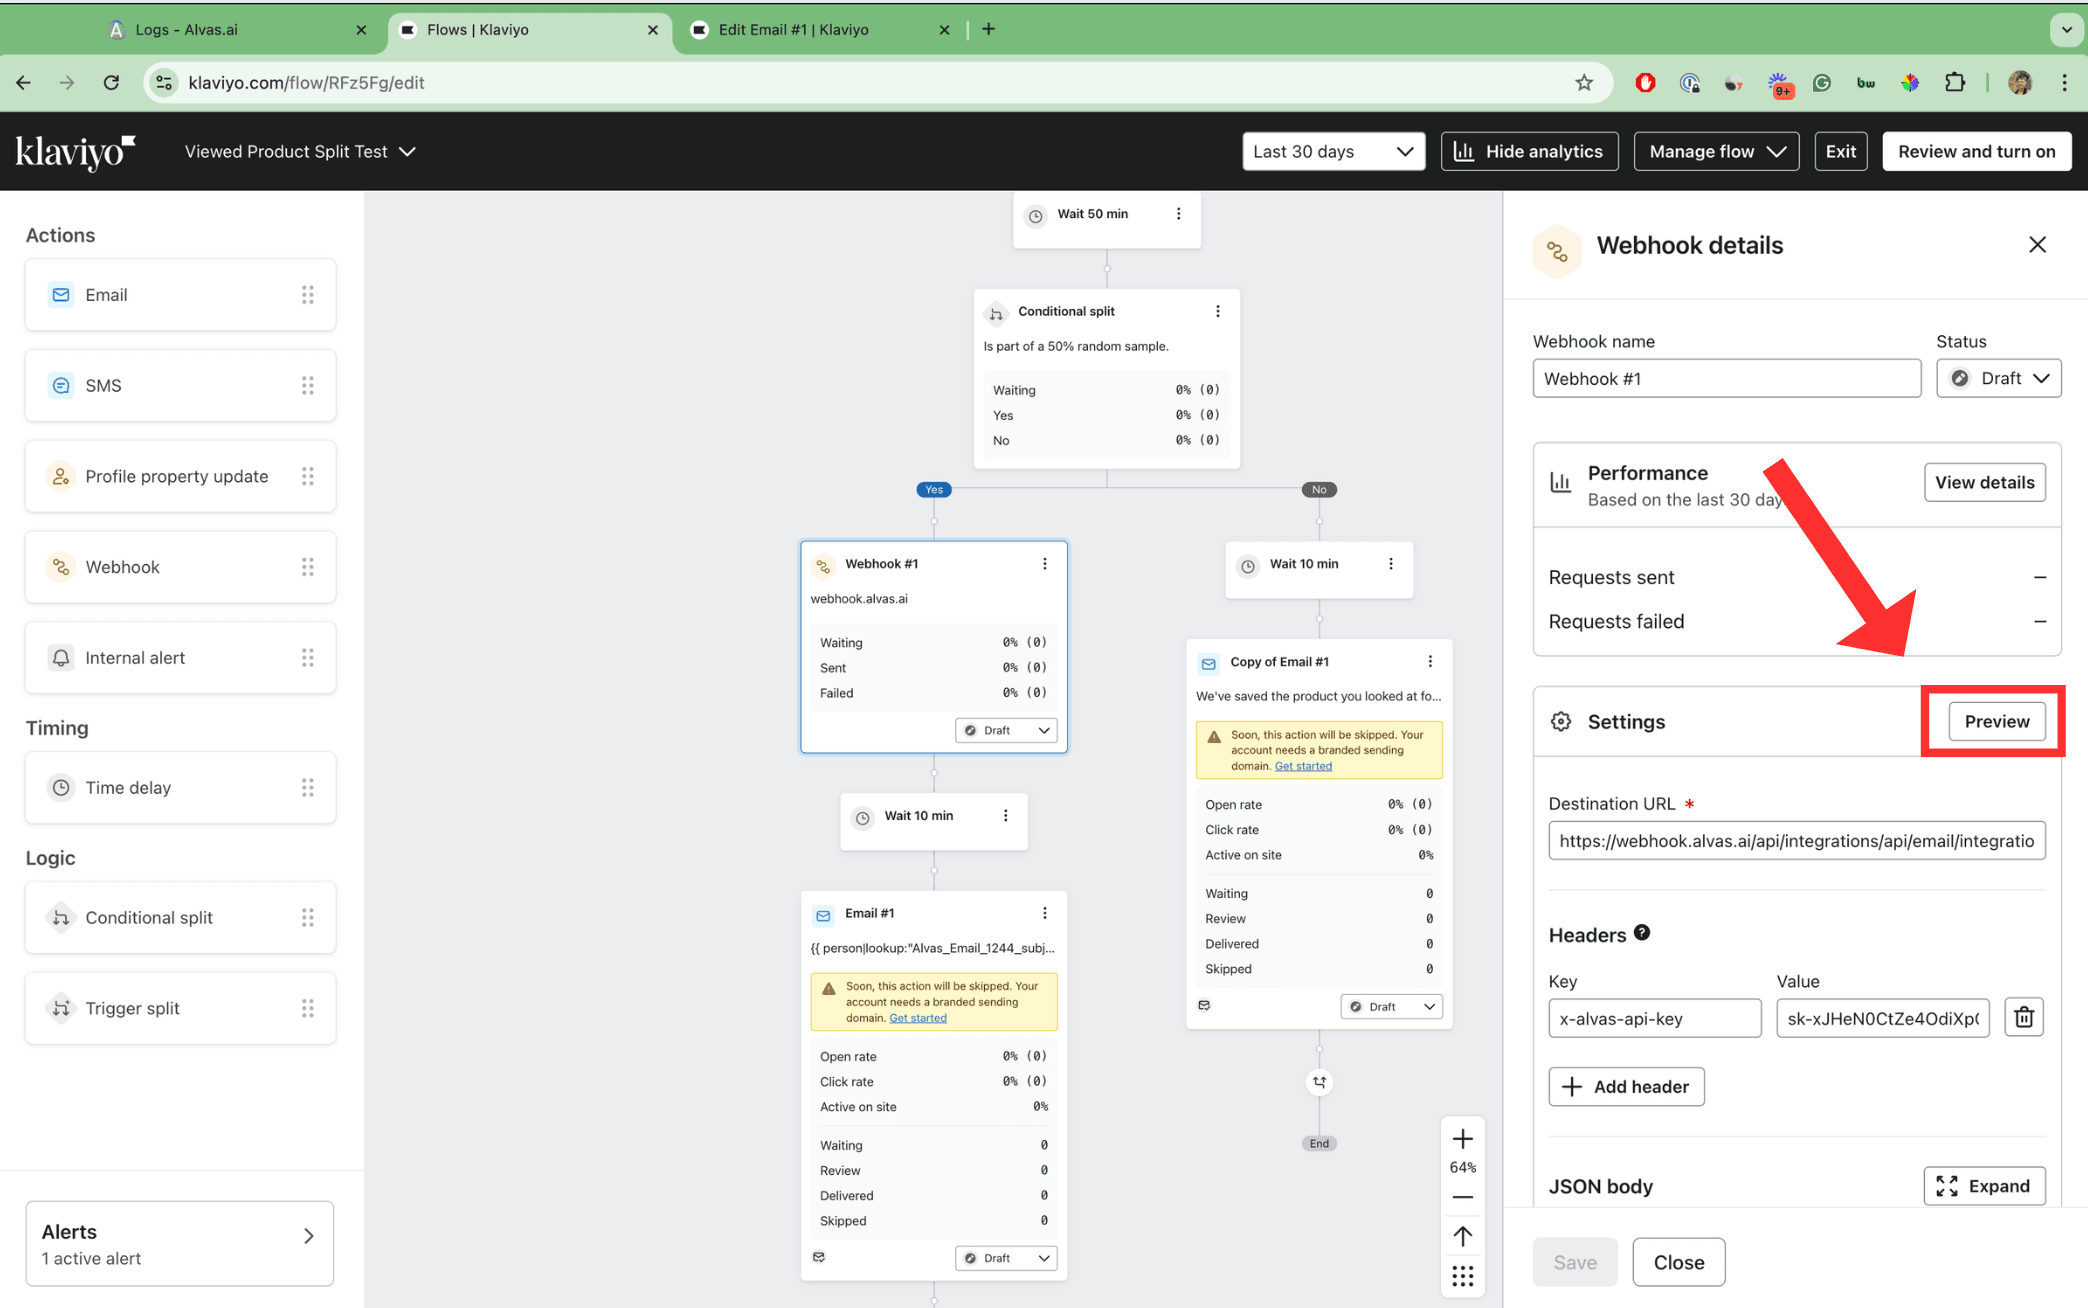Open the Viewed Product Split Test dropdown
Image resolution: width=2088 pixels, height=1308 pixels.
[x=300, y=152]
